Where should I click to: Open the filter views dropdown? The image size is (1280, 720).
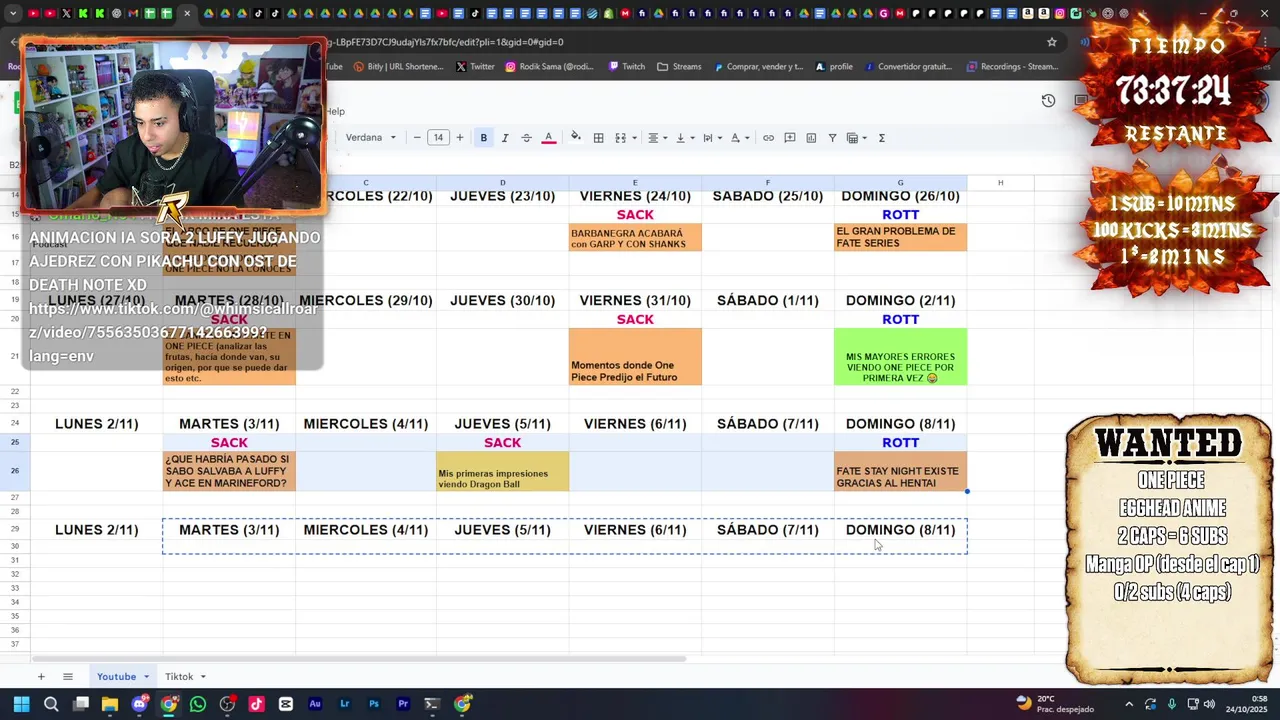point(857,138)
